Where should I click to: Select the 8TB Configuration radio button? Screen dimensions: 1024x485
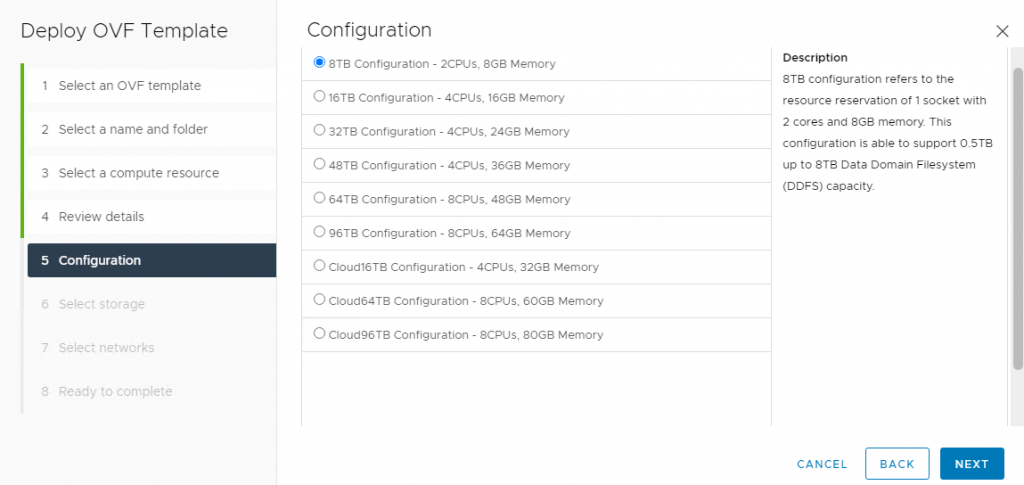(319, 62)
